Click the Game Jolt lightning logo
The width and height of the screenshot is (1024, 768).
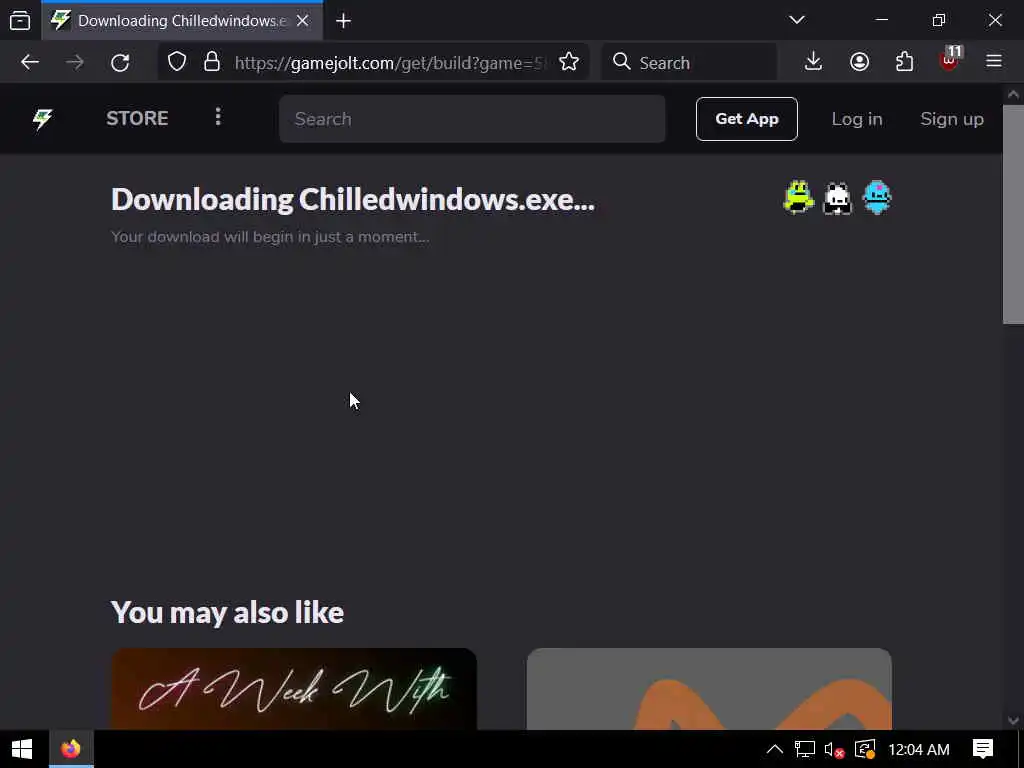pos(42,119)
